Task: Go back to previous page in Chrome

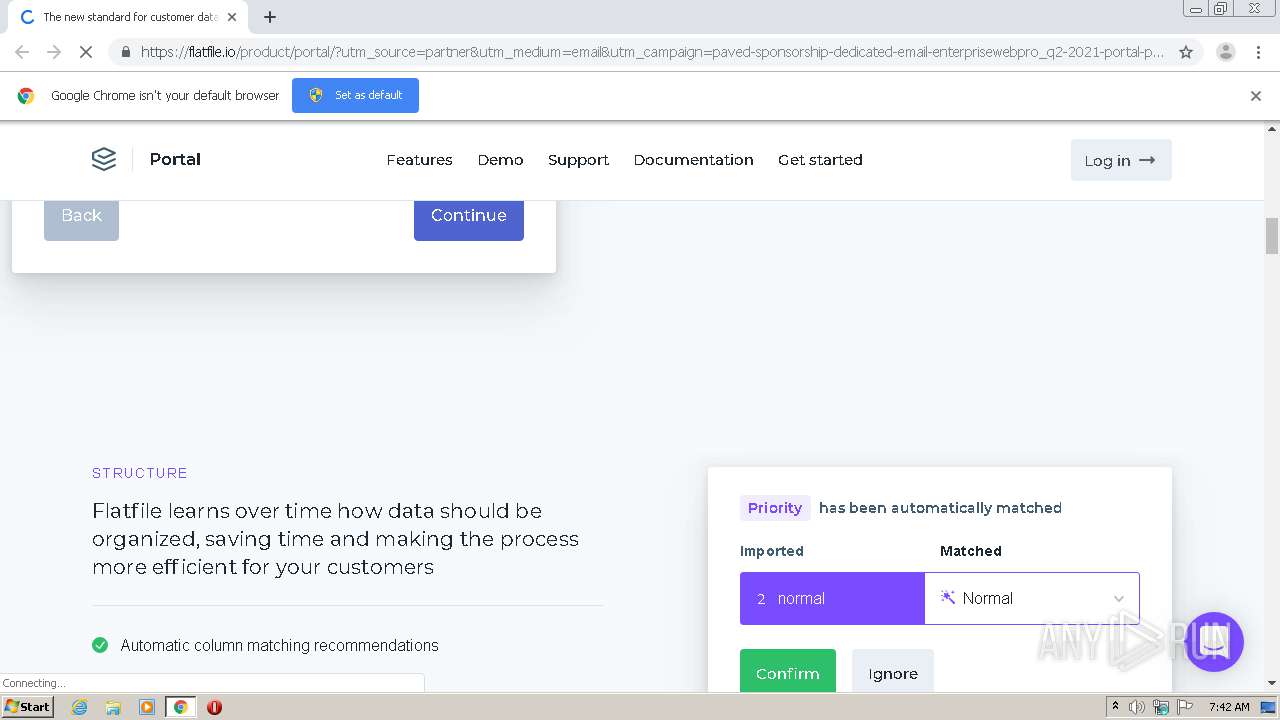Action: coord(22,52)
